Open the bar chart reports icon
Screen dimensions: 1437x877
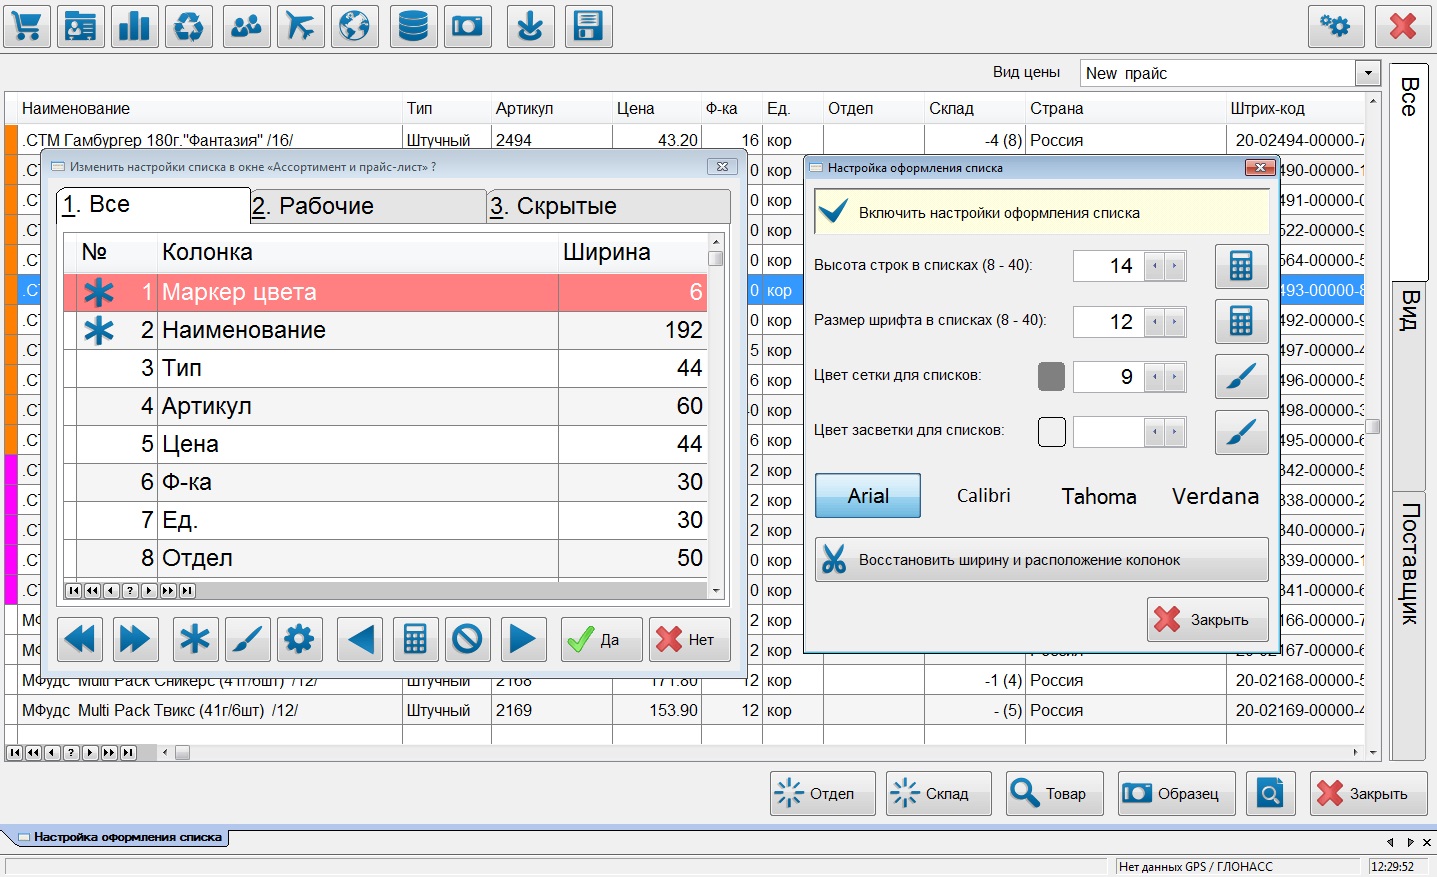coord(134,26)
